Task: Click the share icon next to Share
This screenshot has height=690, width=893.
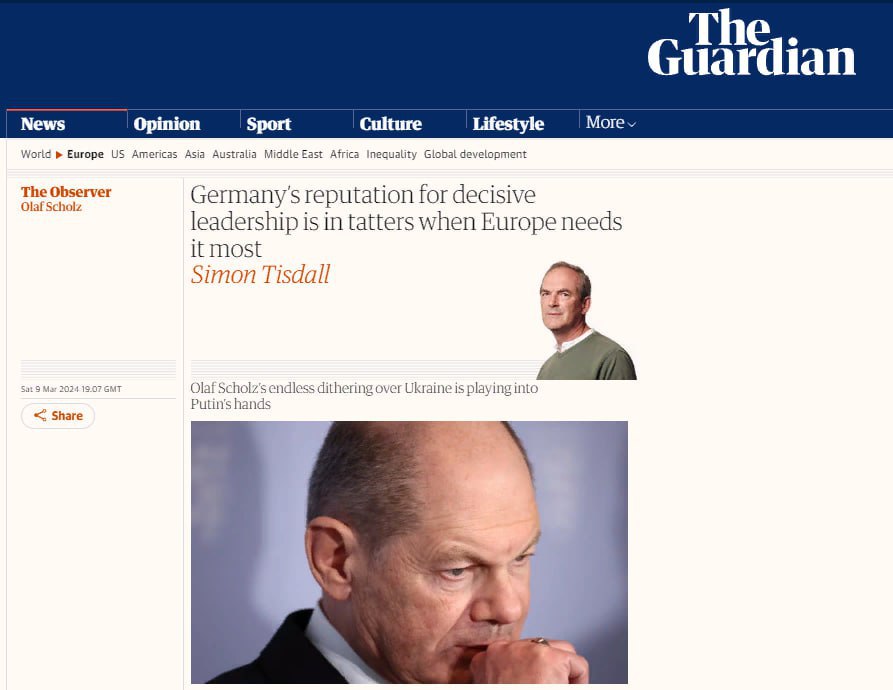Action: 40,416
